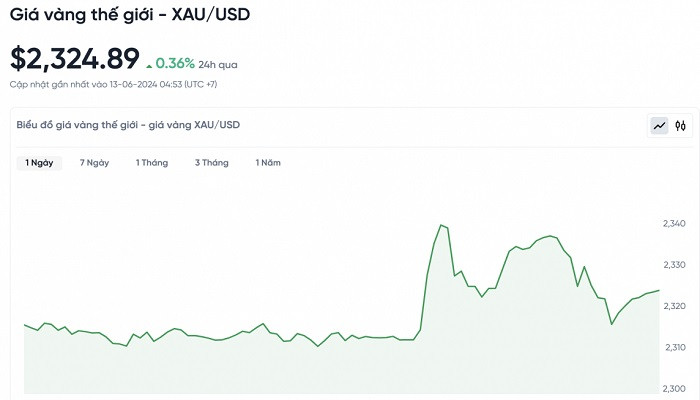Viewport: 700px width, 400px height.
Task: Select the 7 Ngày time range
Action: pos(94,162)
